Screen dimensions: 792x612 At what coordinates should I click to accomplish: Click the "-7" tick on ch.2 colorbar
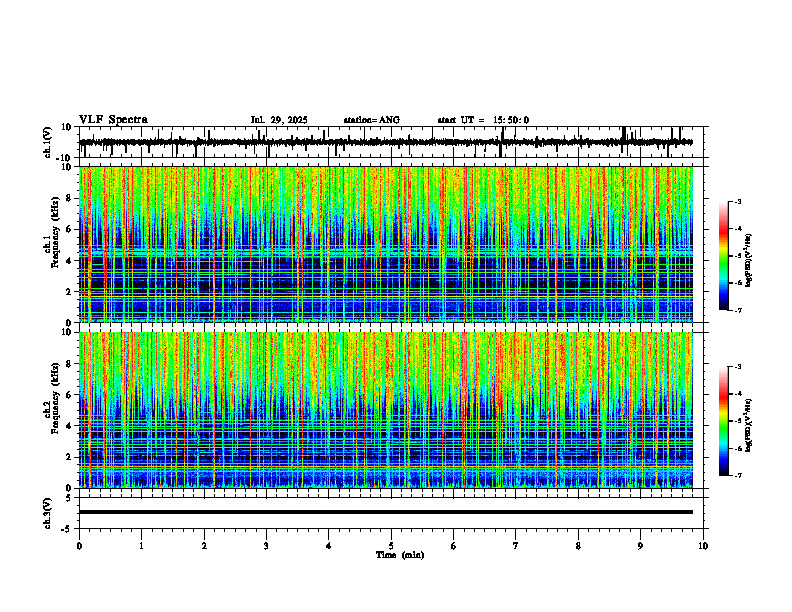tap(738, 476)
